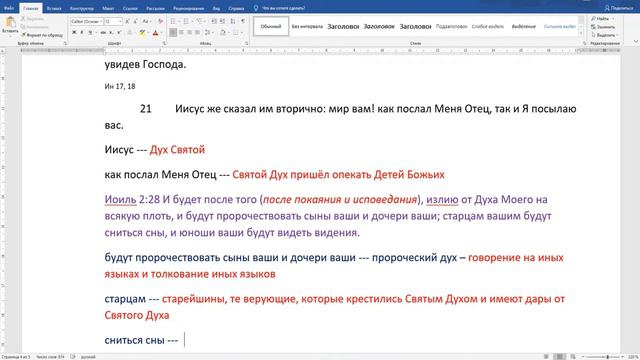Toggle the align left button

pyautogui.click(x=173, y=32)
